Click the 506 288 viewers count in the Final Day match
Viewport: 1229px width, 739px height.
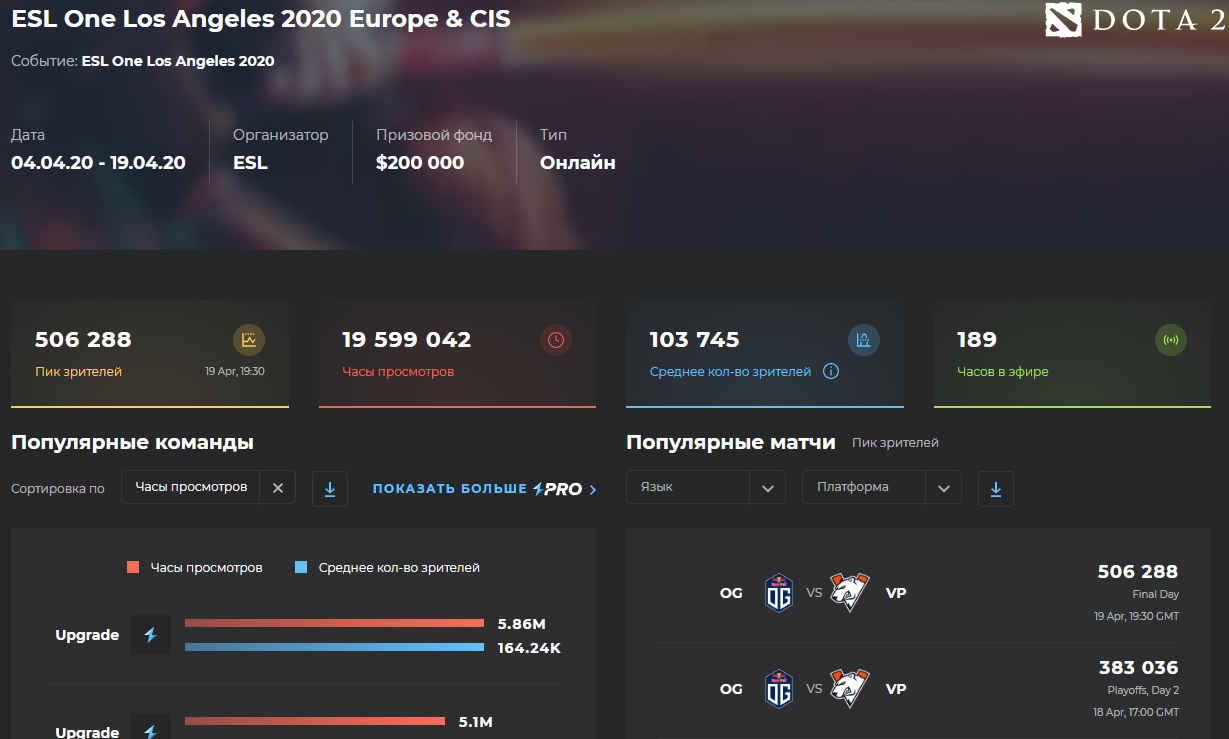[1138, 571]
